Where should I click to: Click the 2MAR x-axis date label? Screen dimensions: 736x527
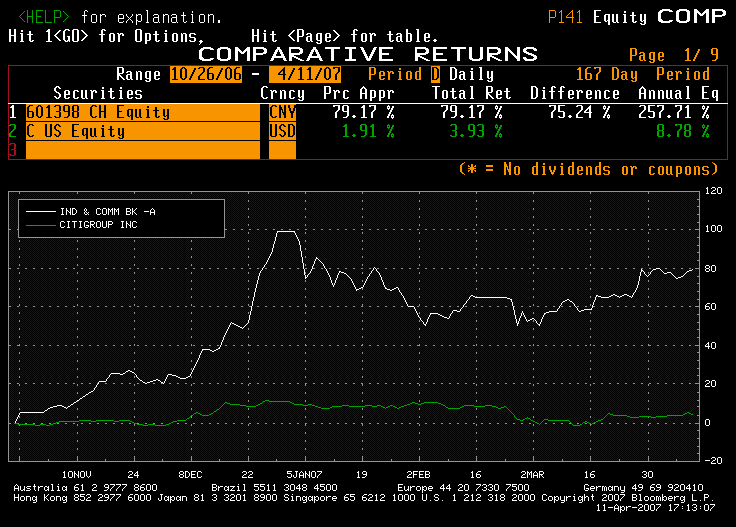[532, 474]
